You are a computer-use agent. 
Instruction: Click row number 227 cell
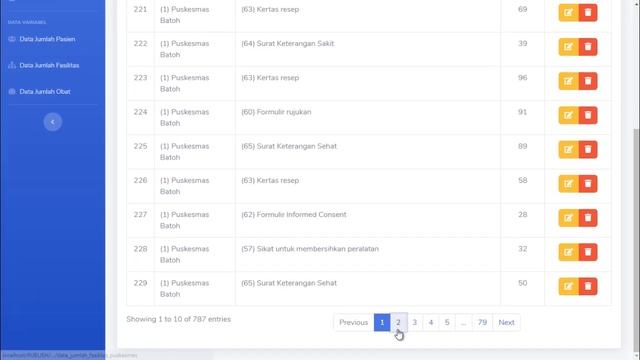click(140, 220)
